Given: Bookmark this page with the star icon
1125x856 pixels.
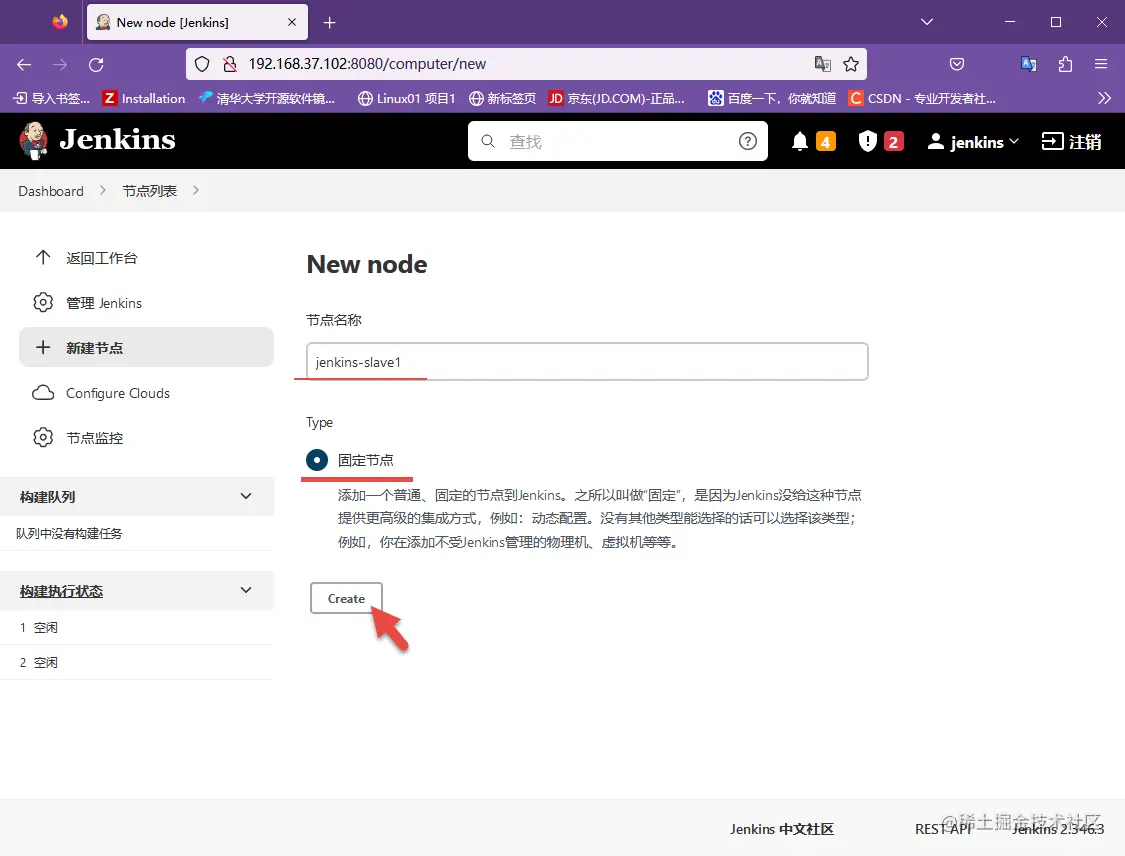Looking at the screenshot, I should coord(851,64).
